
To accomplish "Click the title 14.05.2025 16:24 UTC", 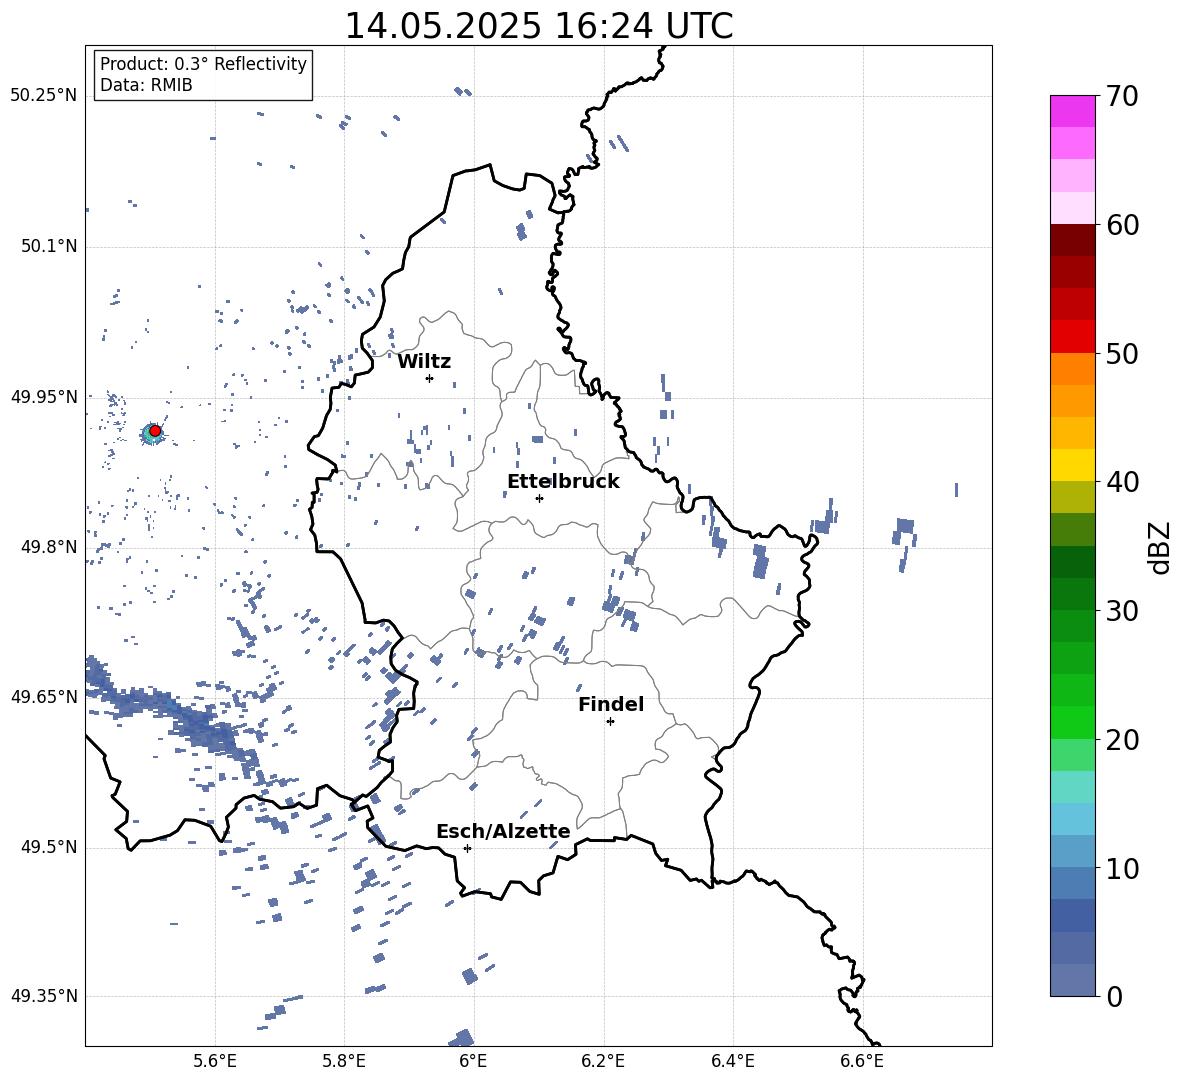I will click(x=538, y=26).
